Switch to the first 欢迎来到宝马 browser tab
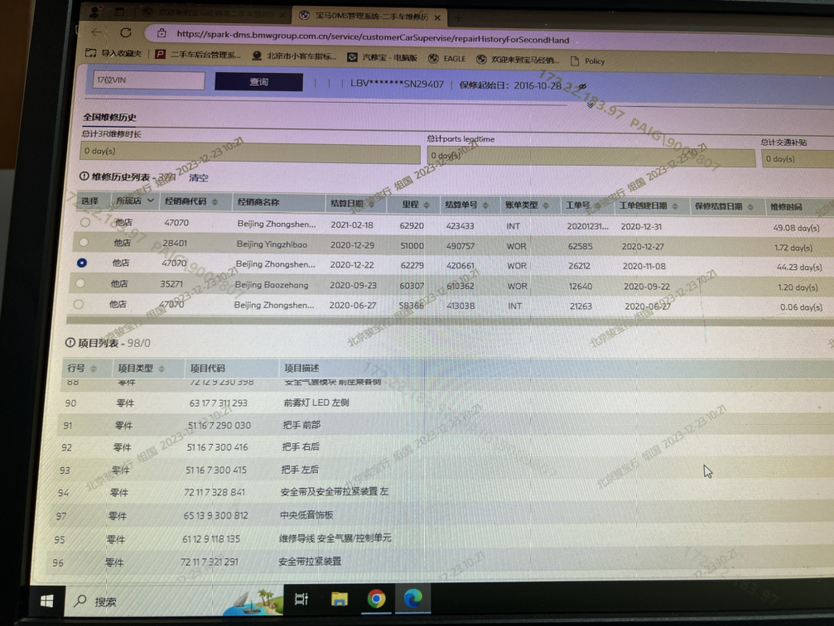Viewport: 834px width, 626px height. (215, 13)
